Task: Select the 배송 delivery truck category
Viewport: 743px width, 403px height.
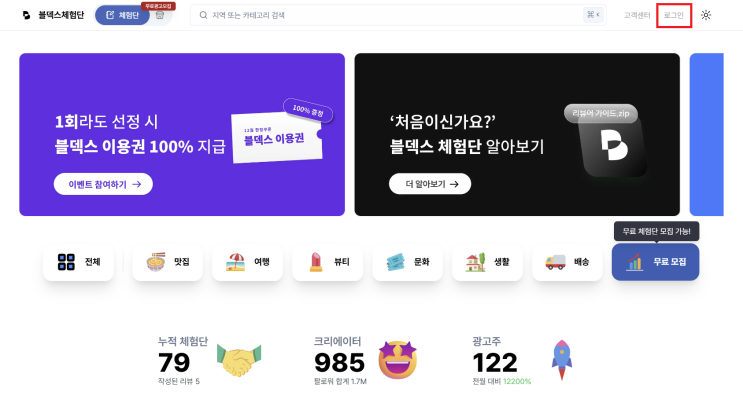Action: click(567, 262)
